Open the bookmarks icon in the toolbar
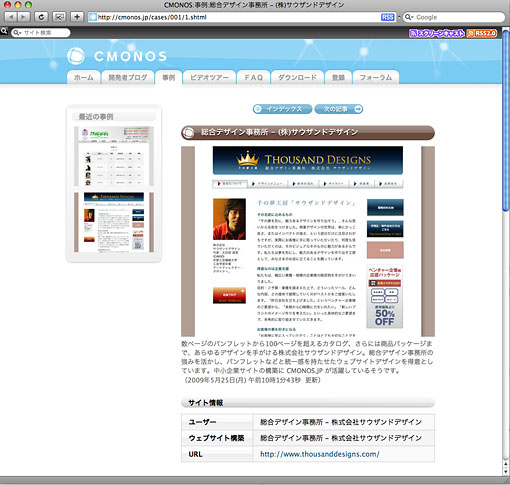Image resolution: width=510 pixels, height=485 pixels. pyautogui.click(x=59, y=17)
